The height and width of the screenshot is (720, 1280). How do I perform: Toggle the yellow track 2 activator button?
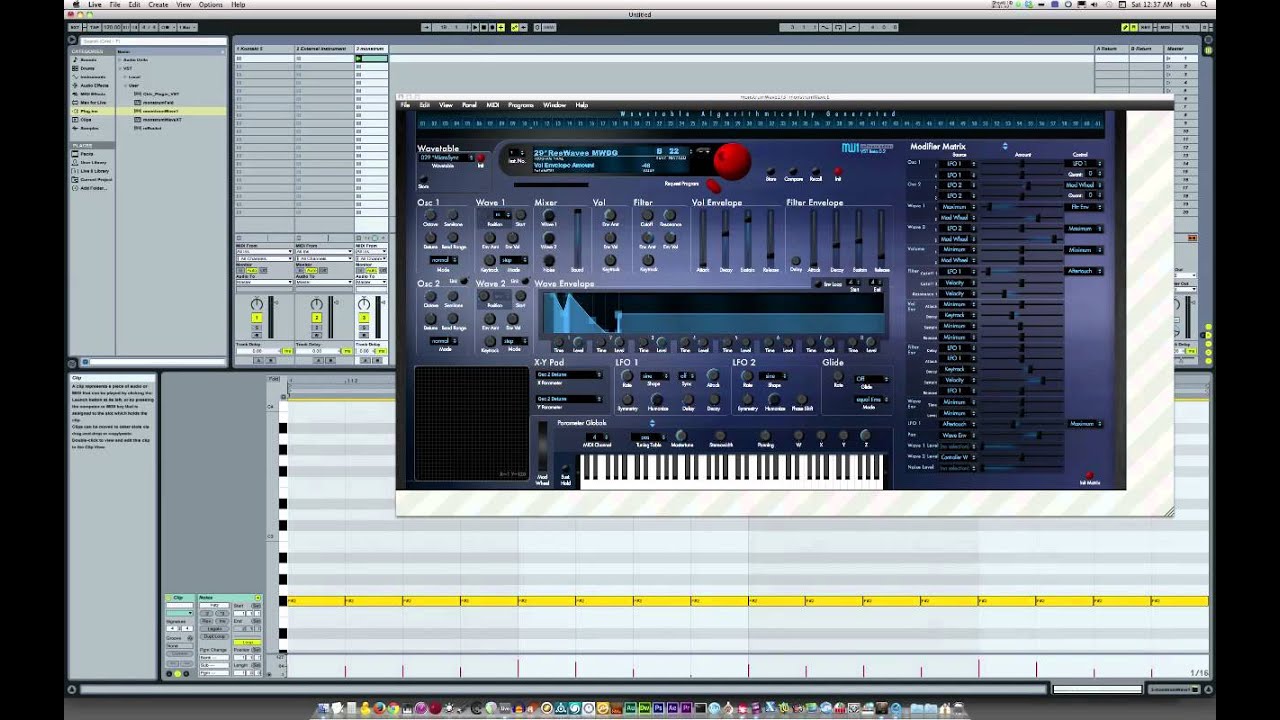317,318
